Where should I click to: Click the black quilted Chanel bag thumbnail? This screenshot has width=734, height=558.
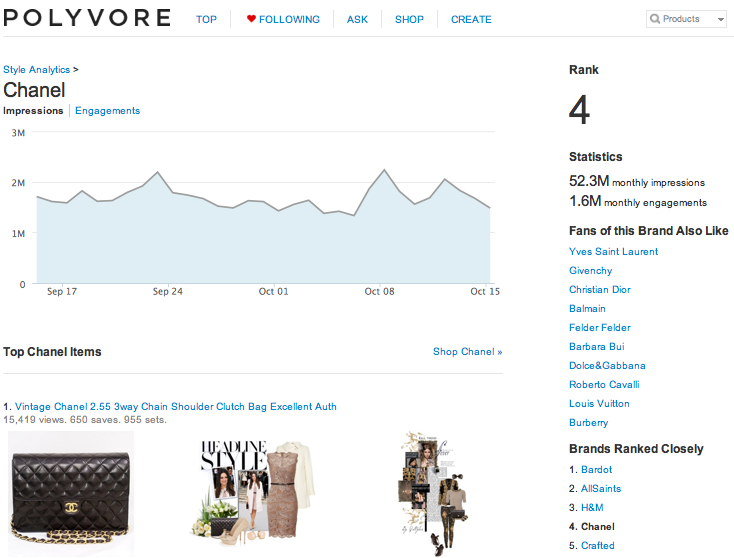[x=71, y=494]
